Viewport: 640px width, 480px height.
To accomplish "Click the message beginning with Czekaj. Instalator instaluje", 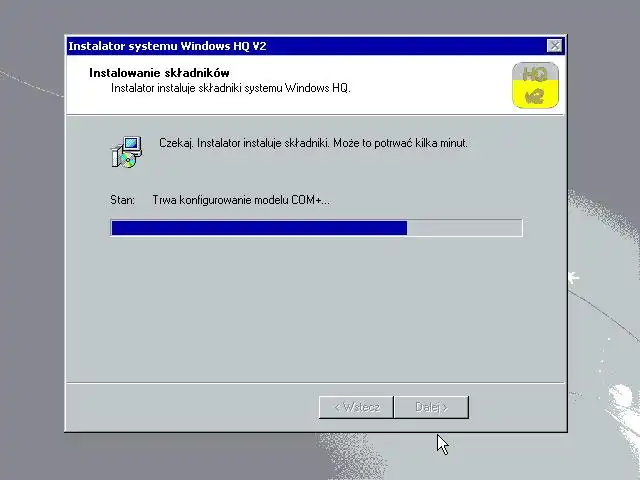I will pos(313,143).
